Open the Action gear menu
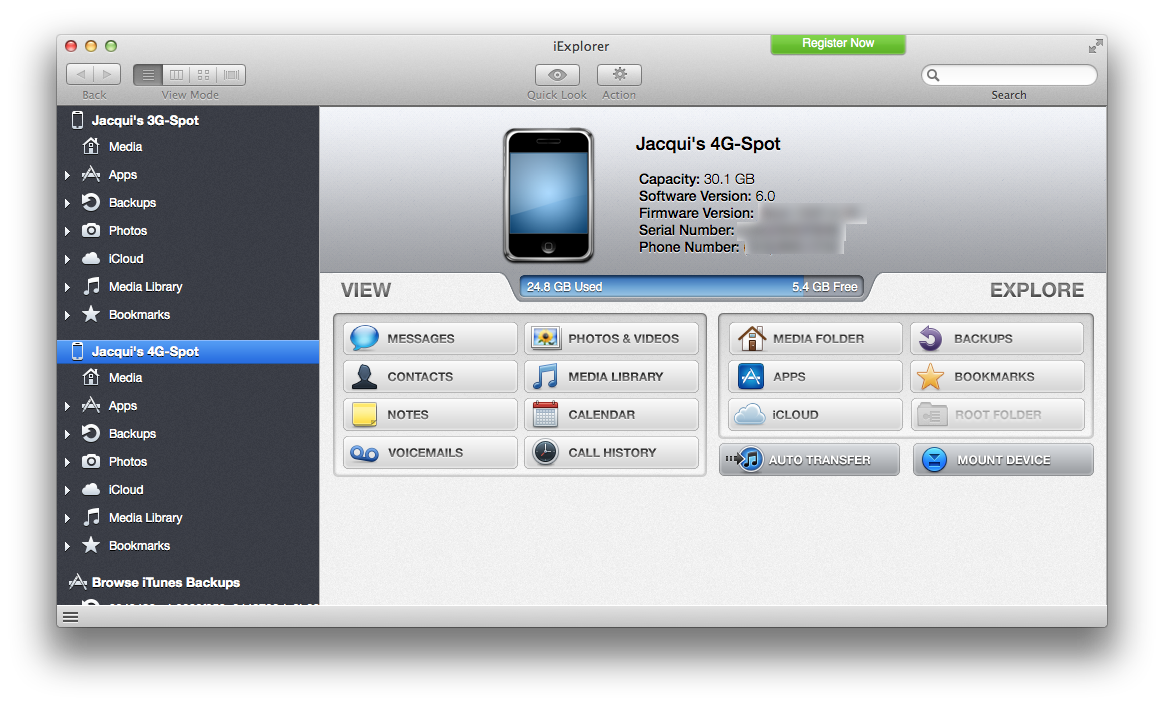Screen dimensions: 1164x706 (x=619, y=75)
